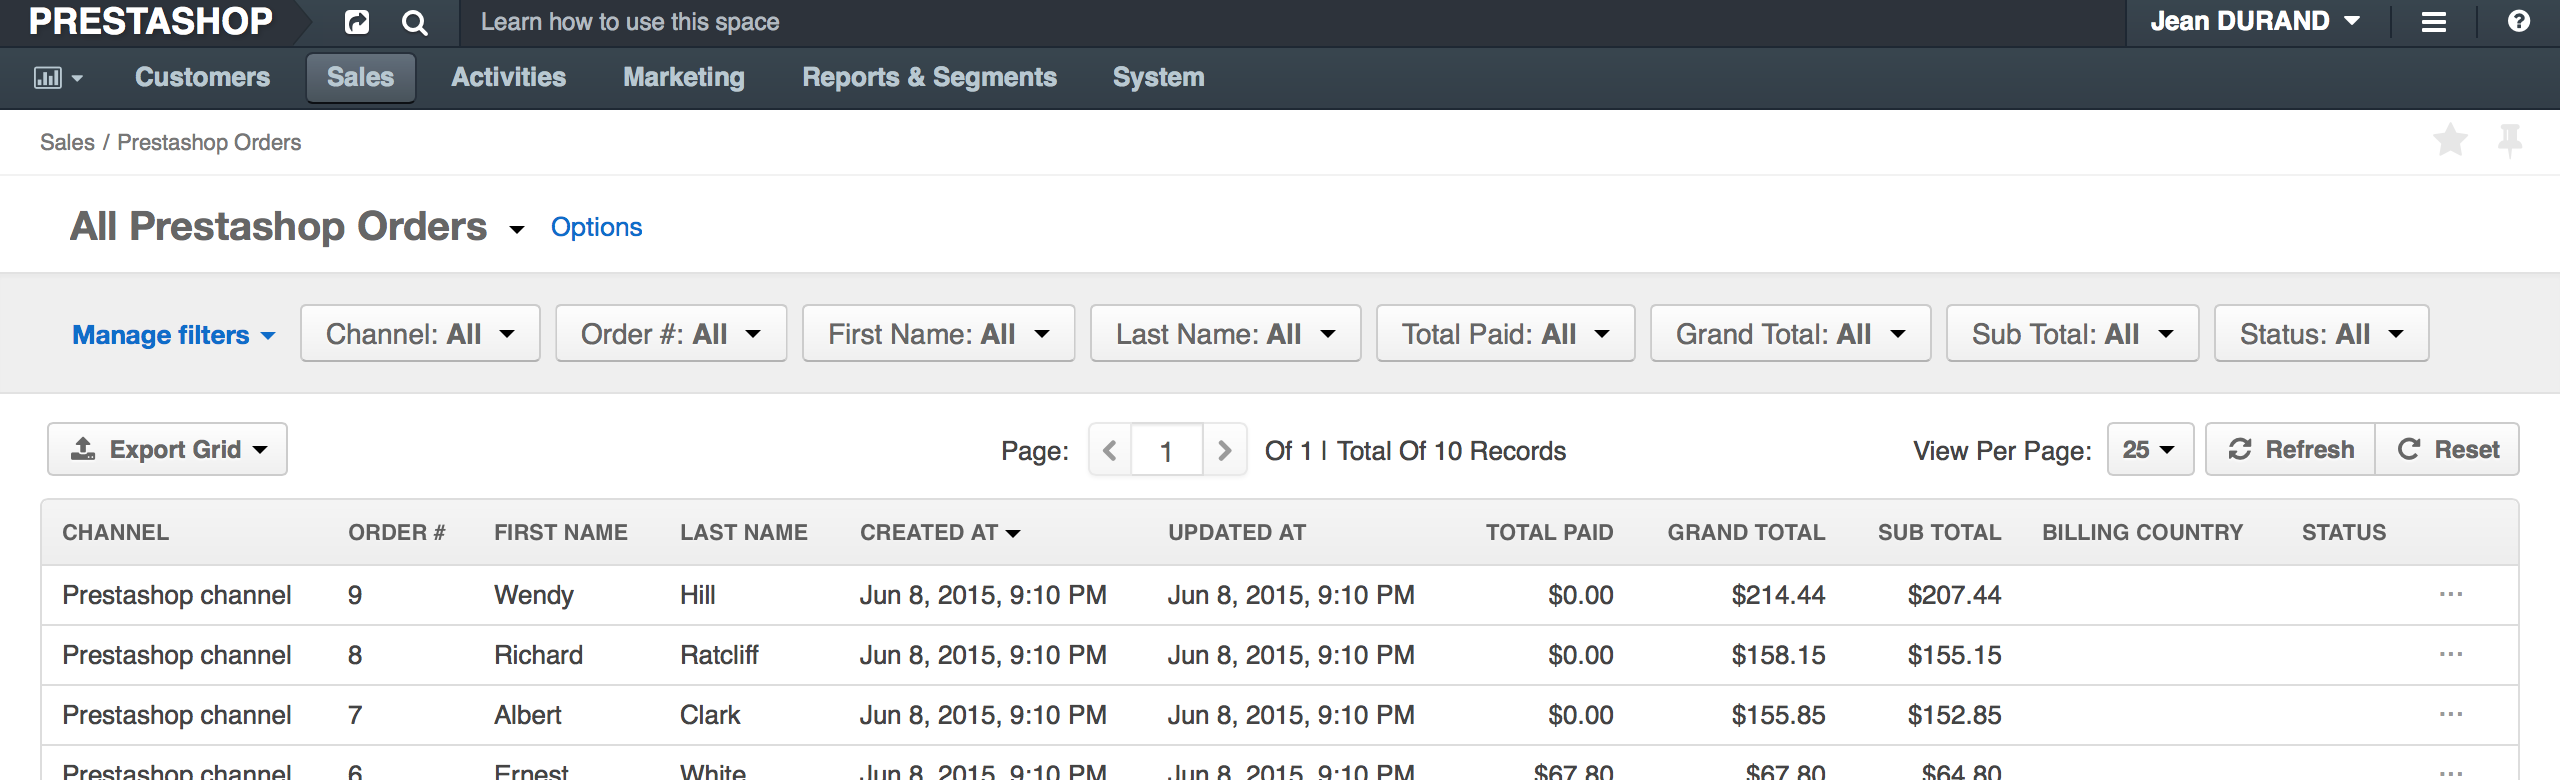Open row actions for Albert Clark order
The height and width of the screenshot is (780, 2560).
click(x=2451, y=714)
